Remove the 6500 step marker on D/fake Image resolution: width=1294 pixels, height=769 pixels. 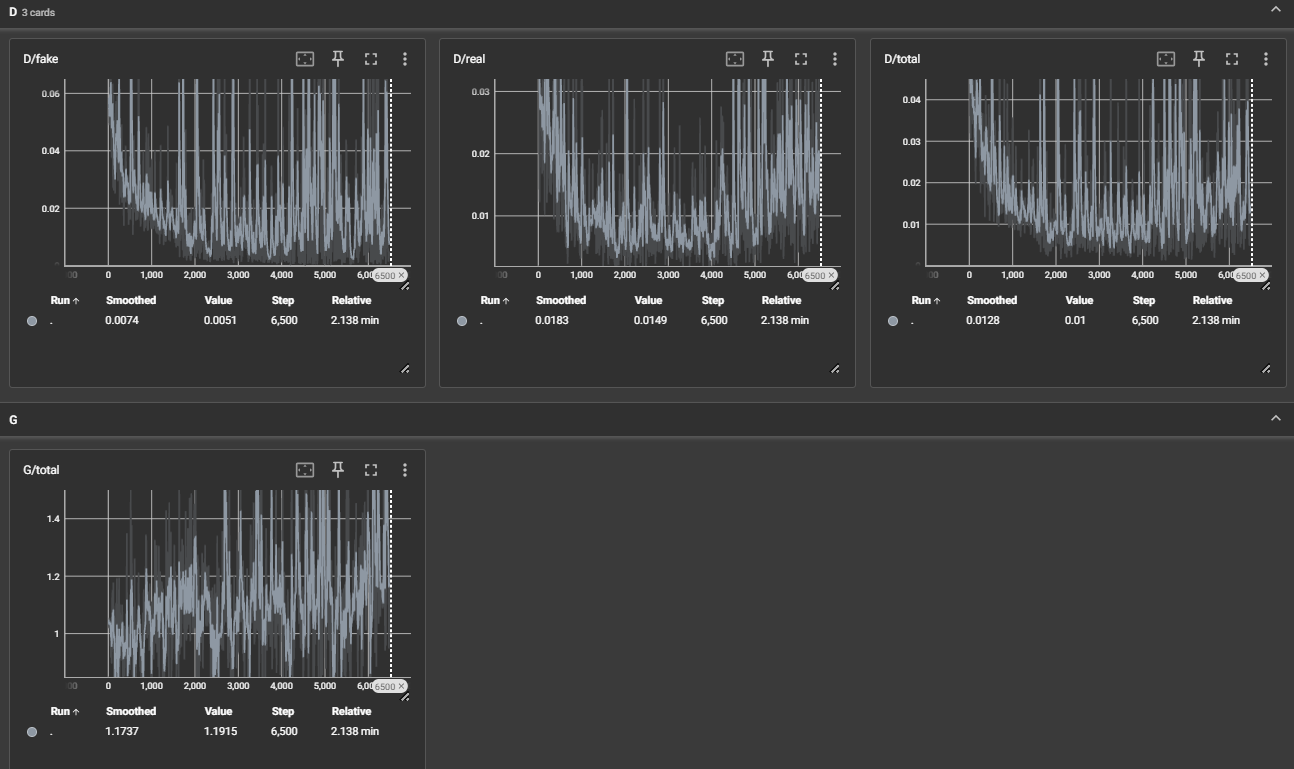coord(401,275)
